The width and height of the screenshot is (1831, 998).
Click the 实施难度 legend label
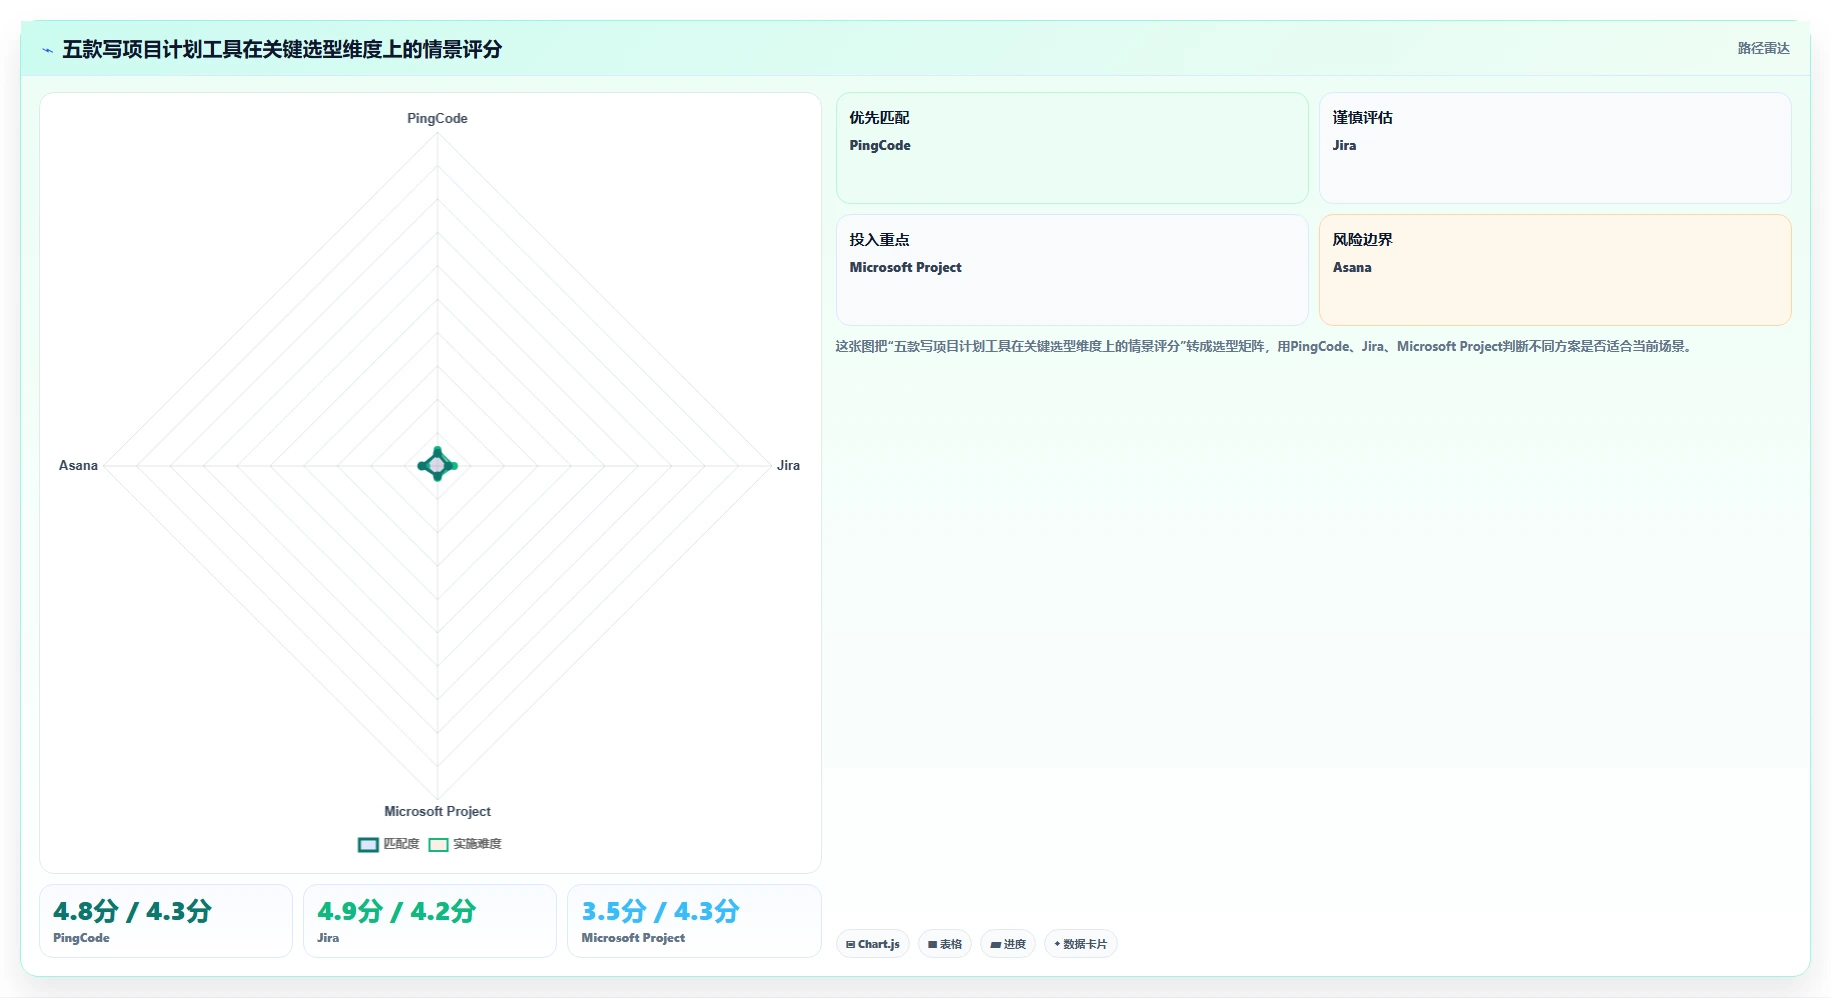coord(477,844)
